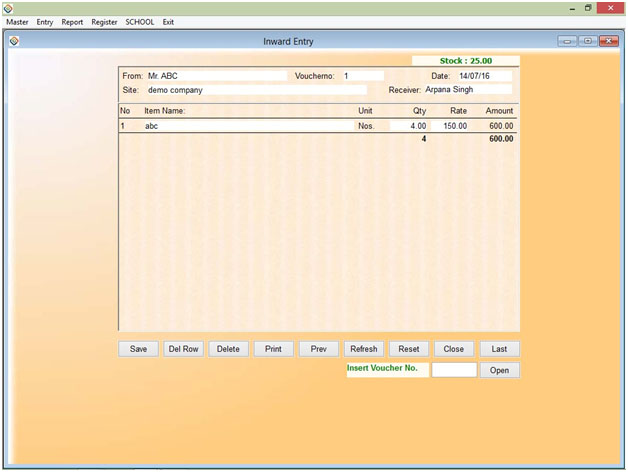The width and height of the screenshot is (628, 472).
Task: Click the Open button beside voucher field
Action: [499, 370]
